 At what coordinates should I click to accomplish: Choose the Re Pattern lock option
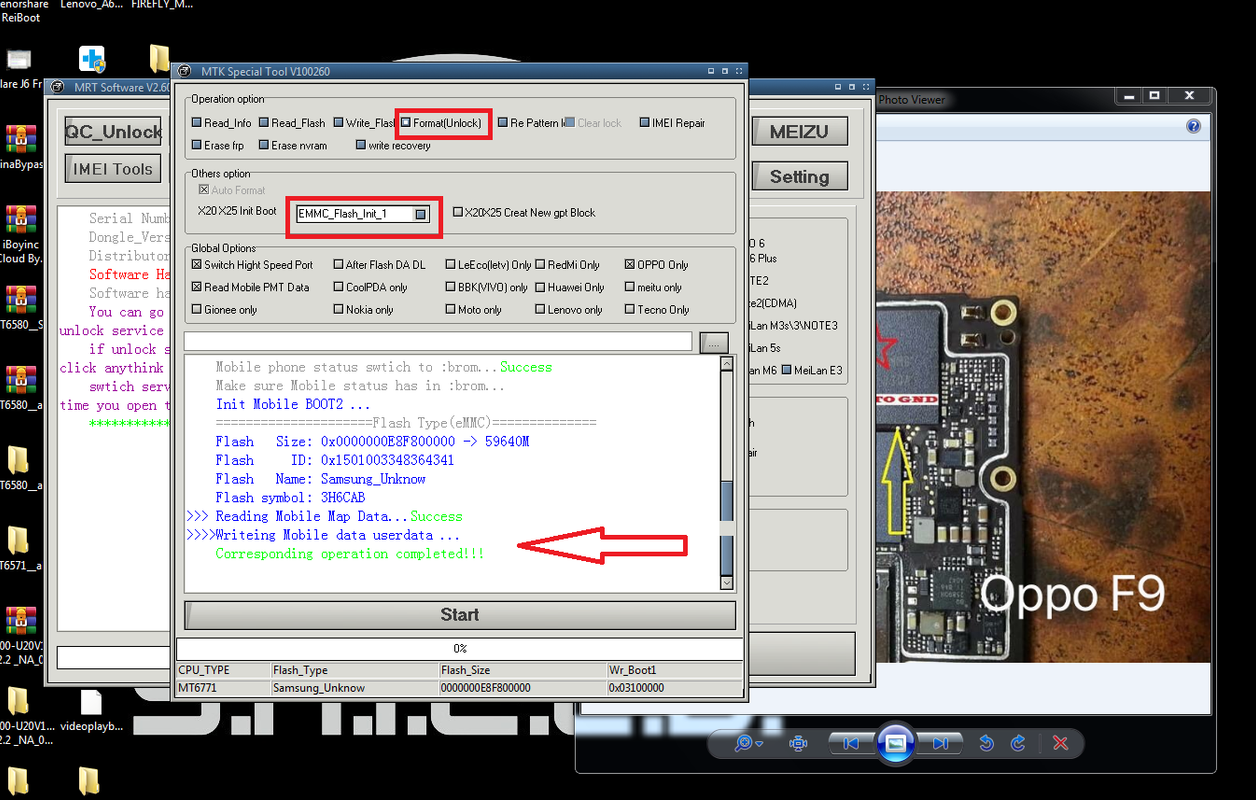[502, 123]
